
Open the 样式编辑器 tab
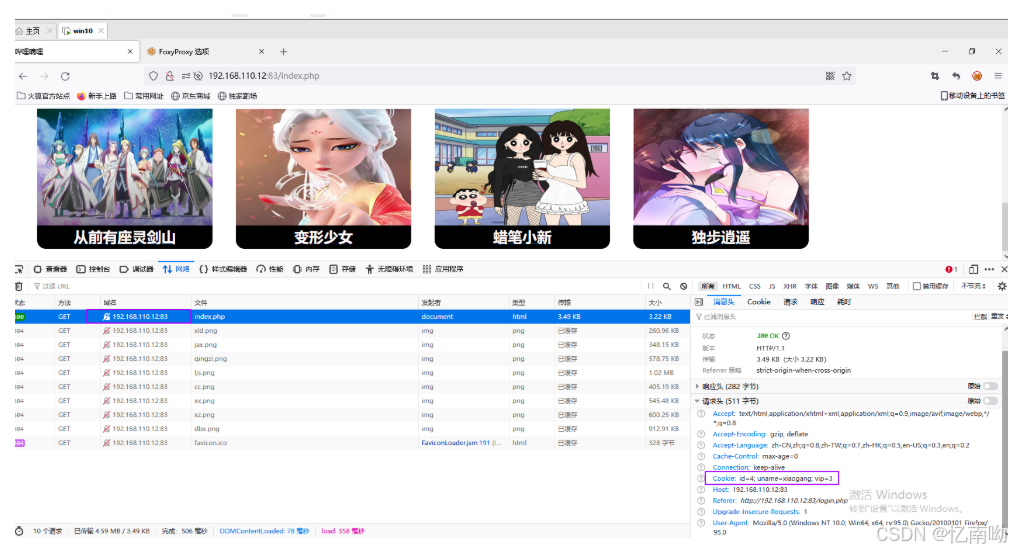tap(223, 269)
